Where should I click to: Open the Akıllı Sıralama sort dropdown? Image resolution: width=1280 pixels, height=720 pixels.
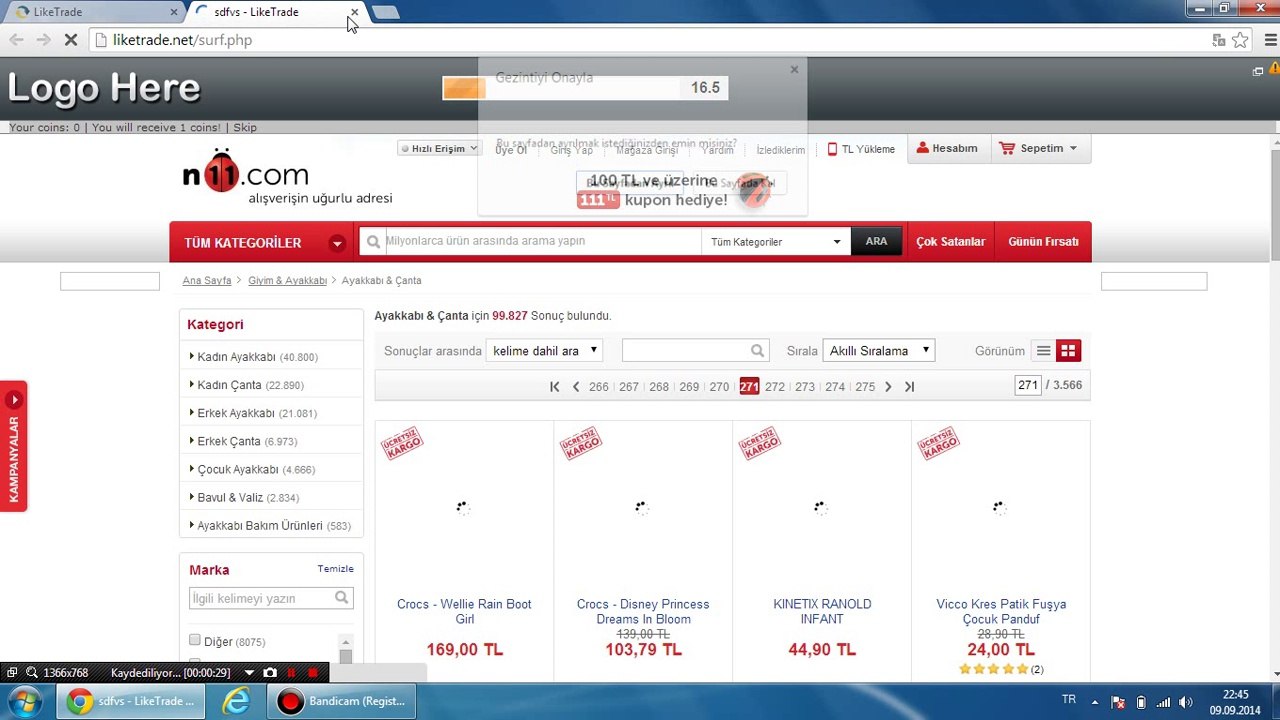tap(879, 351)
